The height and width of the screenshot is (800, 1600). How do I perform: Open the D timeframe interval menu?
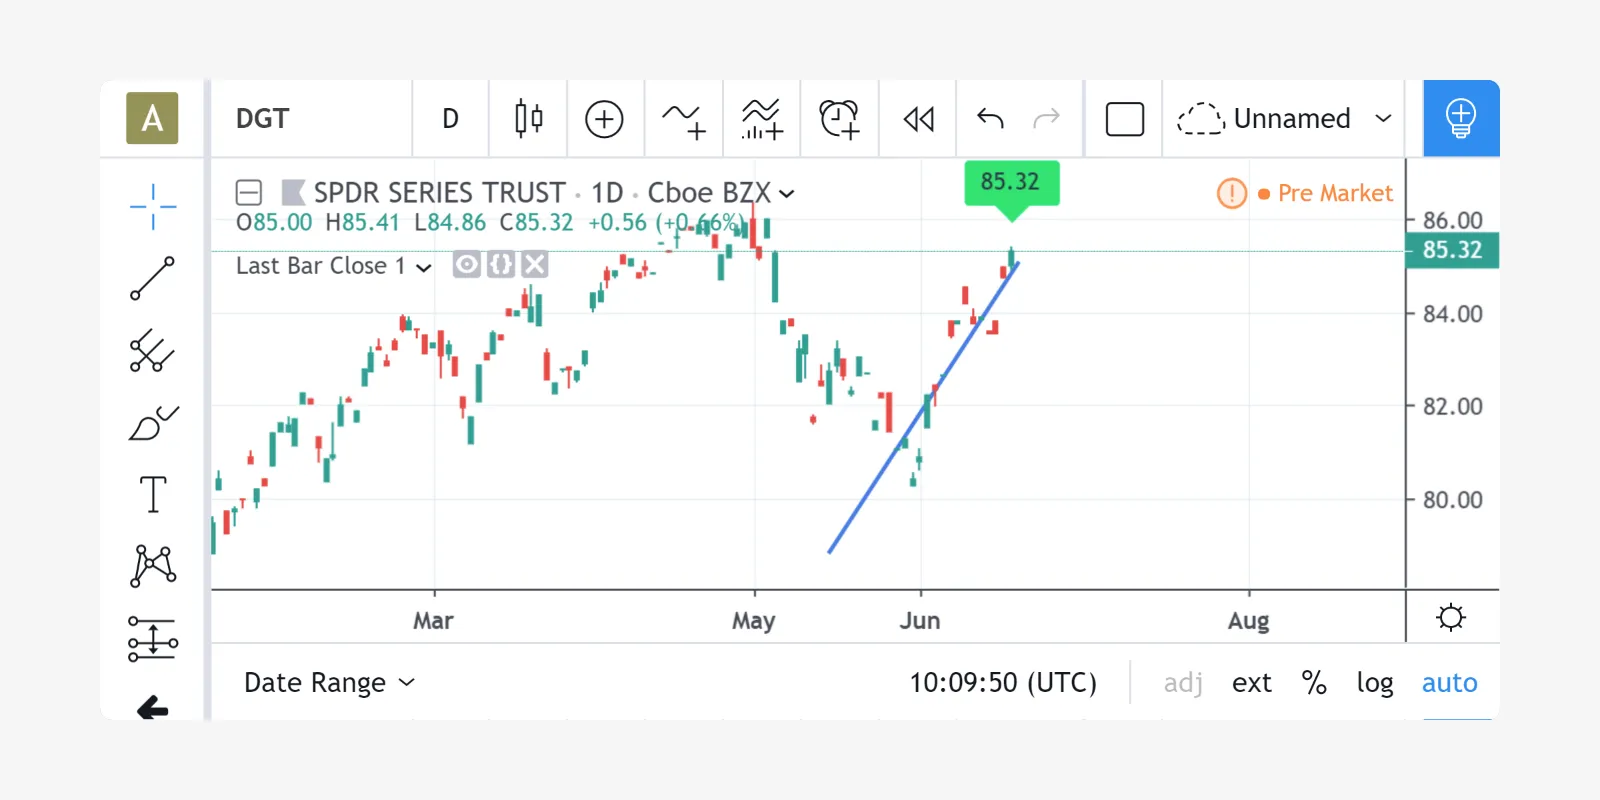pos(450,119)
